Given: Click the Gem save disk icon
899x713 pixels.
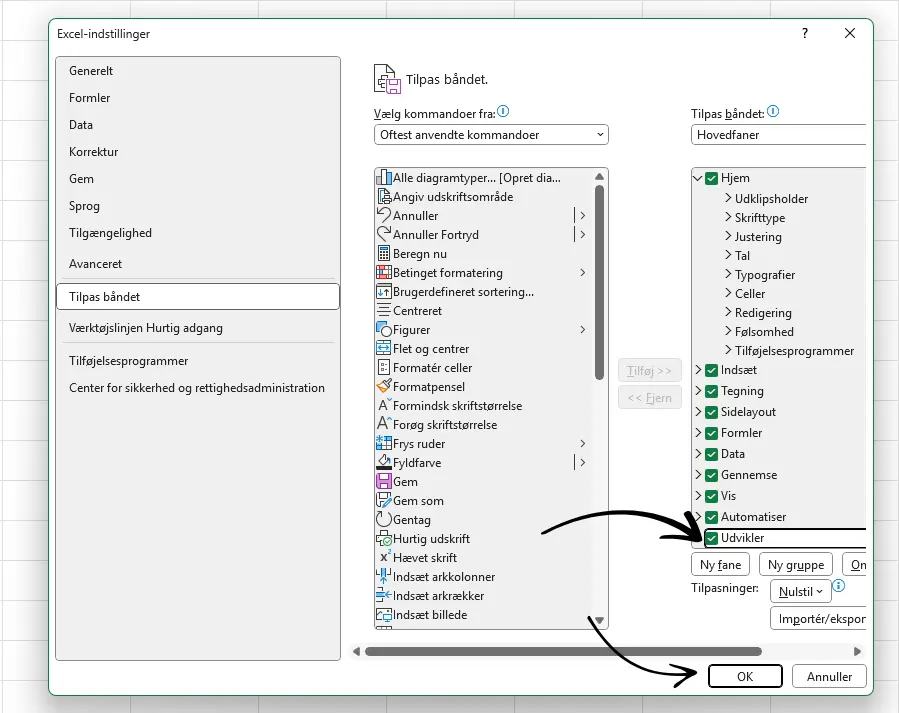Looking at the screenshot, I should [383, 482].
